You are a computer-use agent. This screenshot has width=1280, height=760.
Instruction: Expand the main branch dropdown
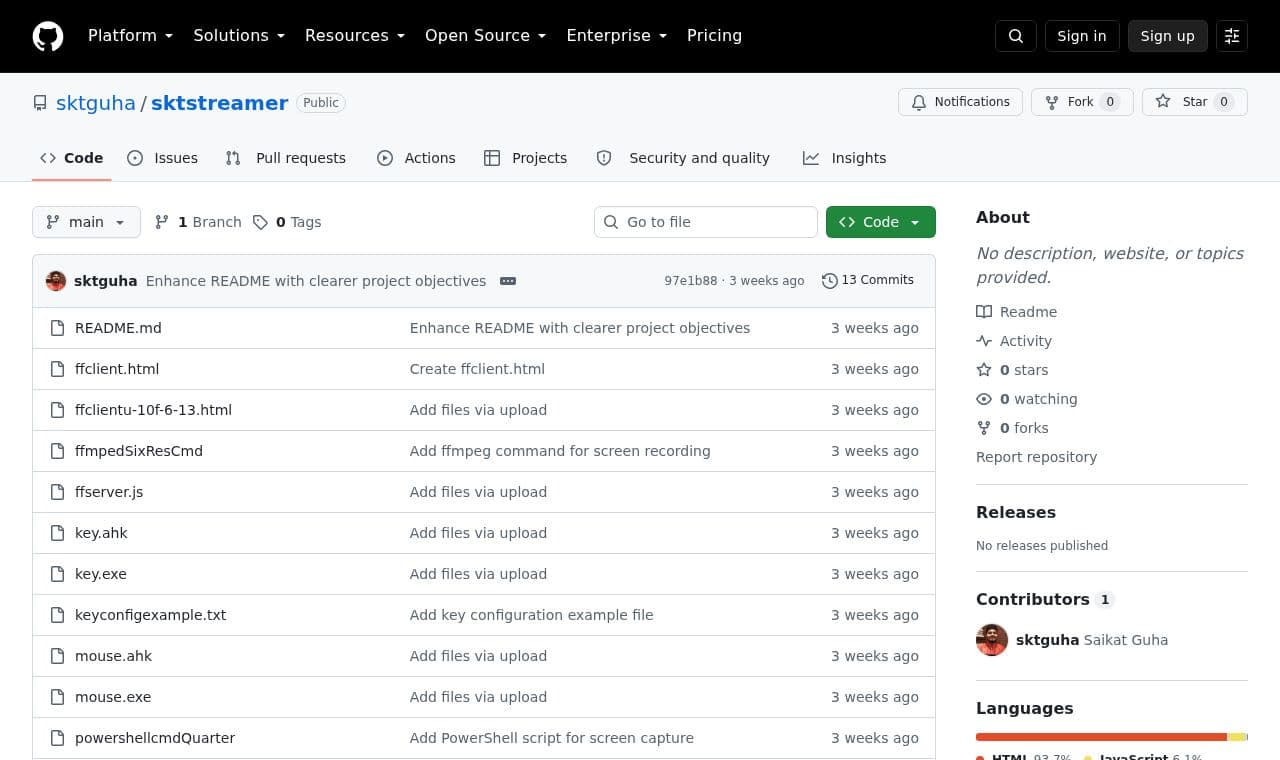coord(86,222)
